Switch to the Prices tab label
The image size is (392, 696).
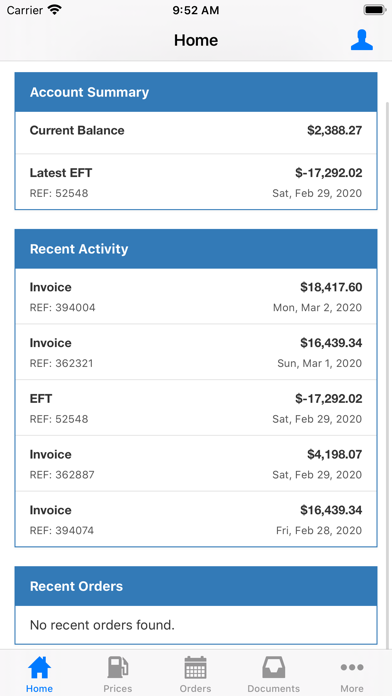[118, 688]
